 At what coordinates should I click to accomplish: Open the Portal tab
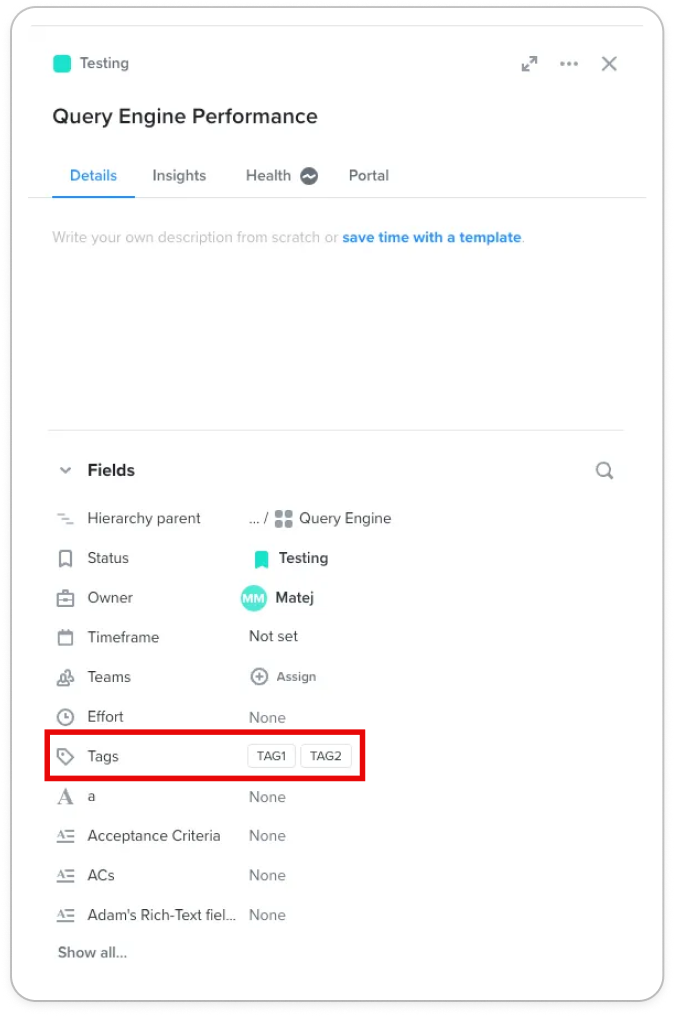tap(369, 176)
